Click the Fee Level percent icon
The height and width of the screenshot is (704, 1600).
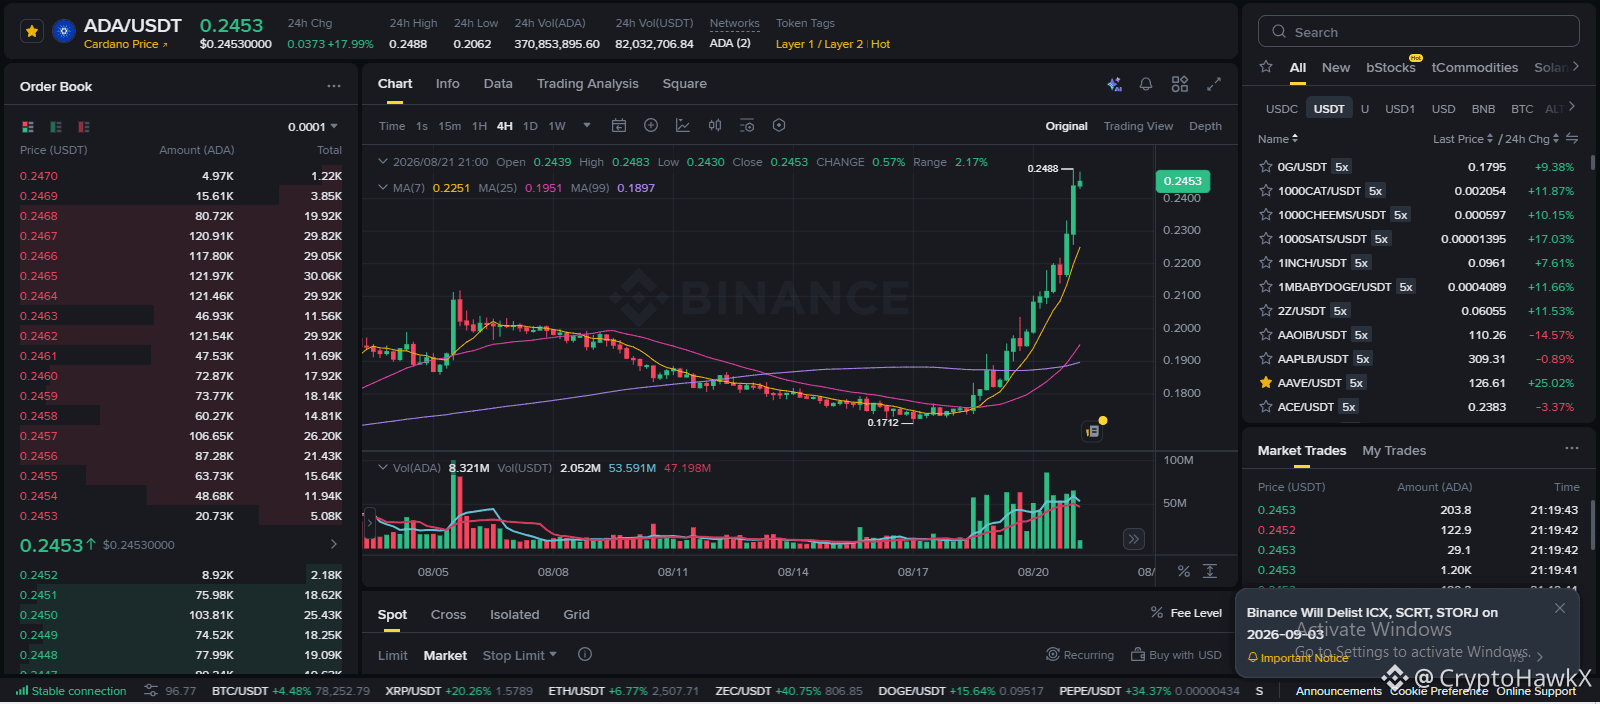tap(1157, 613)
